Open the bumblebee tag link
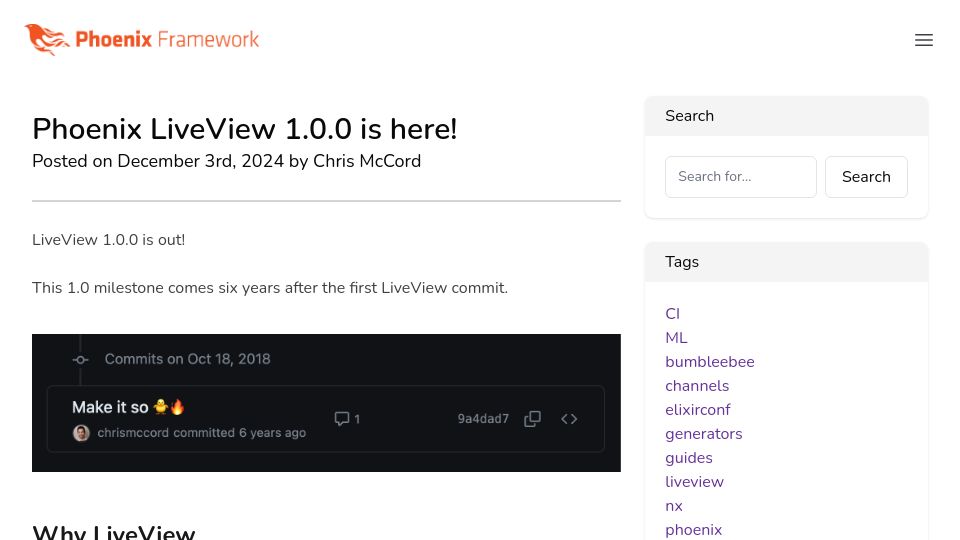 710,362
